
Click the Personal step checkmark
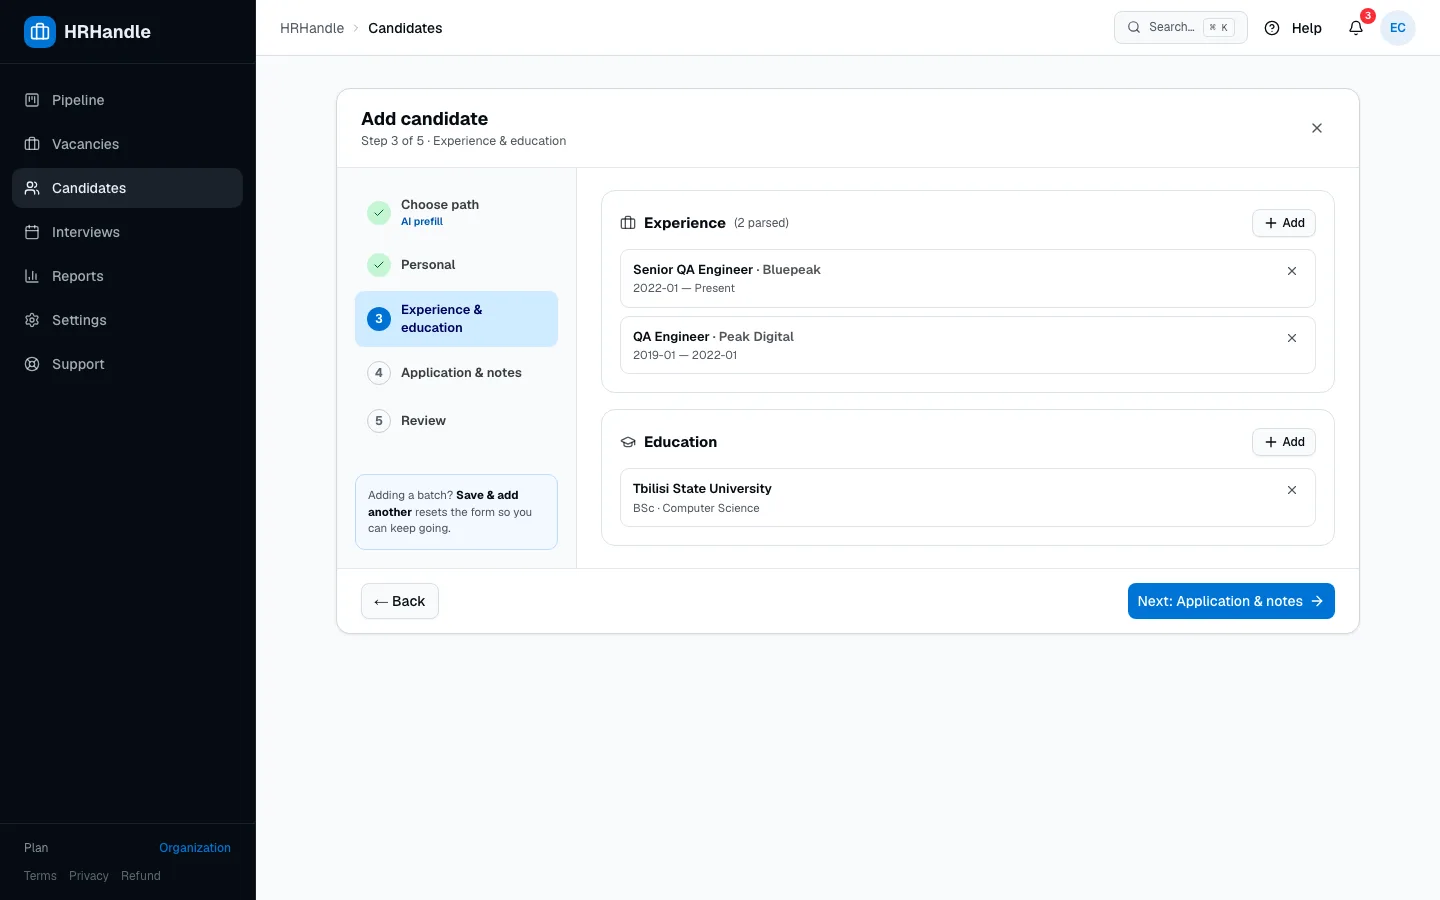pos(379,265)
